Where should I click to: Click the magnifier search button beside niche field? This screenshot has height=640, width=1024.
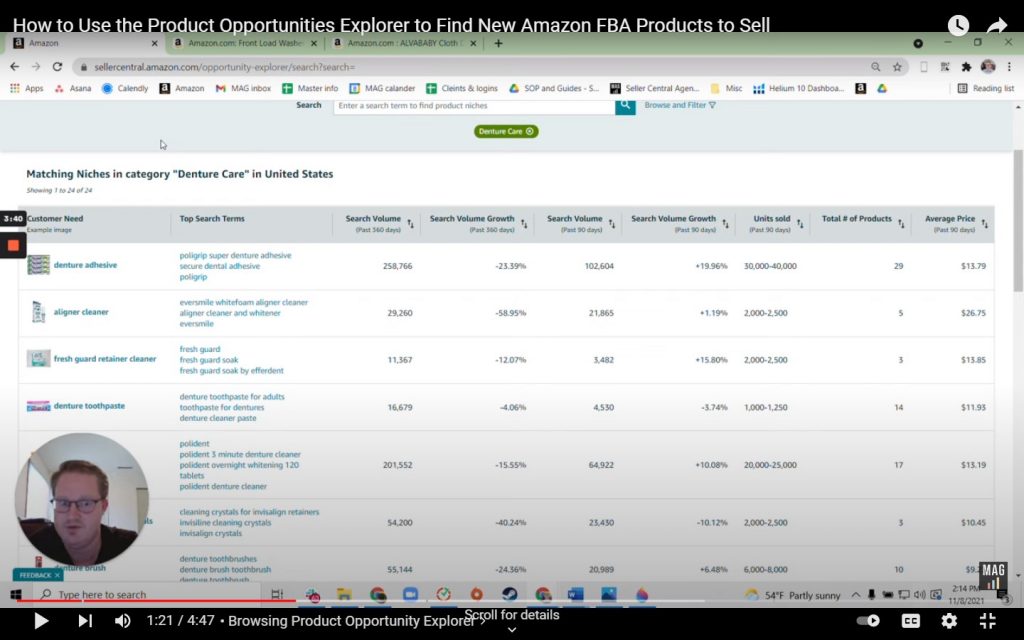[x=625, y=105]
